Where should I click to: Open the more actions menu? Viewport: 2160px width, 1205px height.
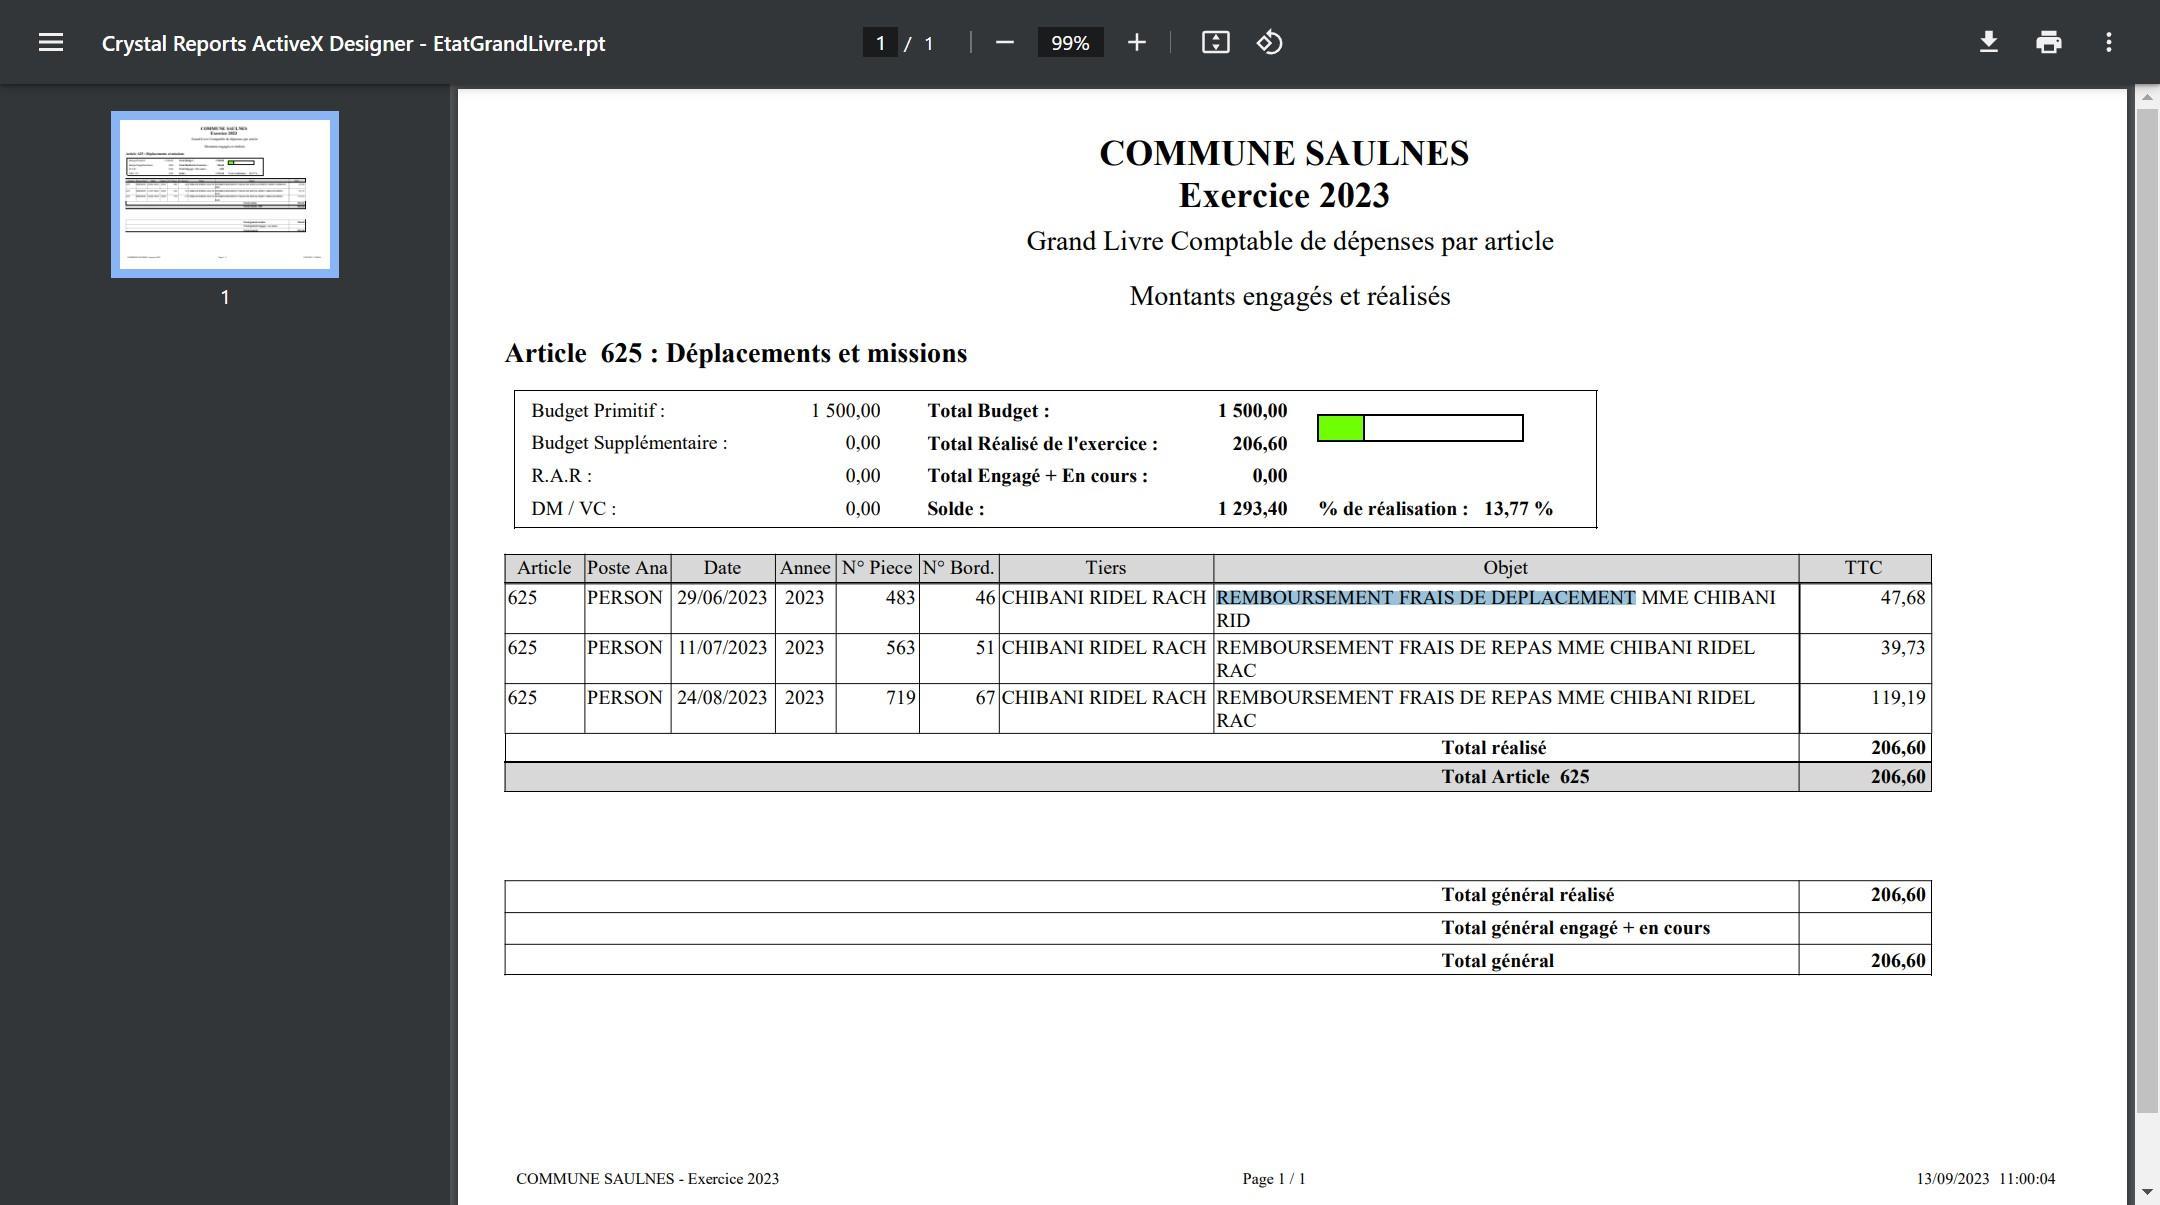pos(2108,43)
